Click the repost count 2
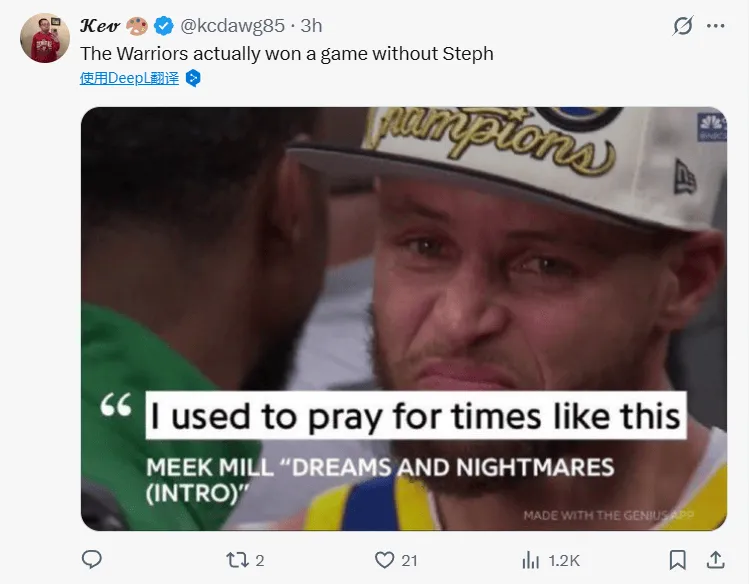This screenshot has height=584, width=749. (x=260, y=560)
